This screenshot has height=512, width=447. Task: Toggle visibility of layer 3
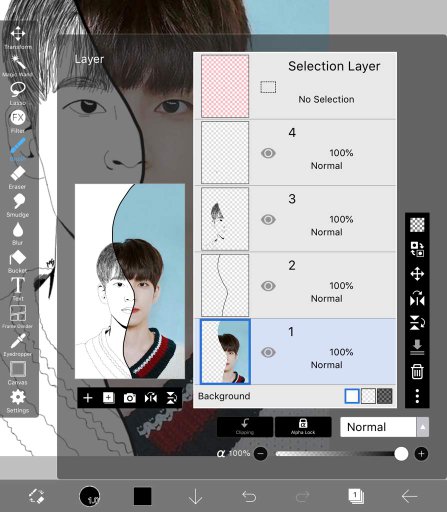268,219
